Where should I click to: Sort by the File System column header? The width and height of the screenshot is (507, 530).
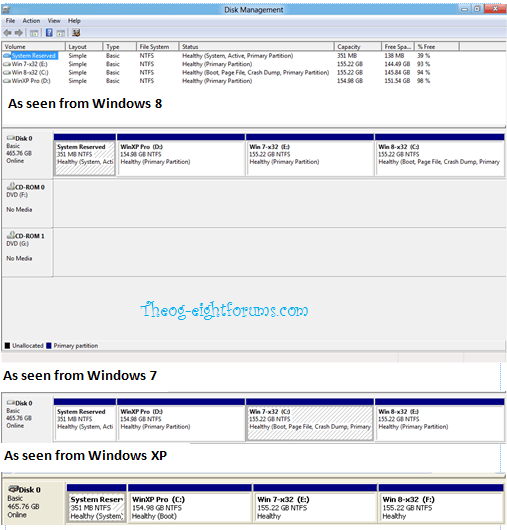pos(158,47)
